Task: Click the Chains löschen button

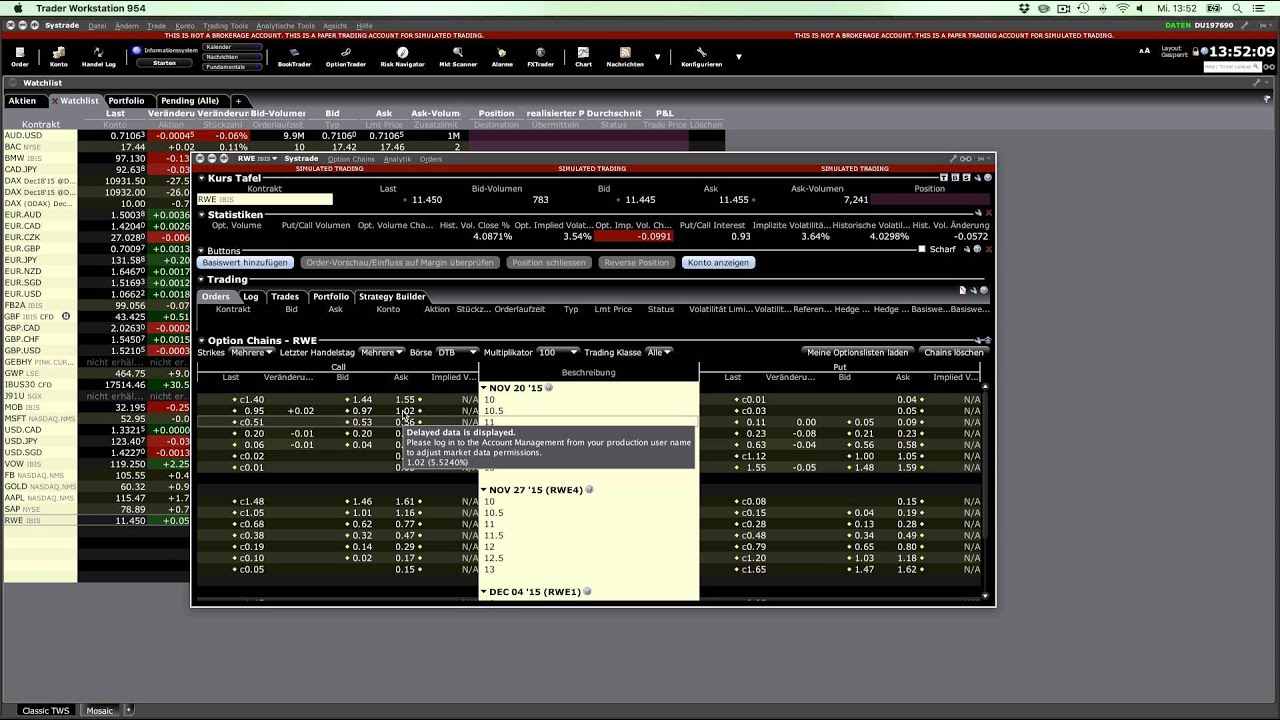Action: pyautogui.click(x=953, y=352)
